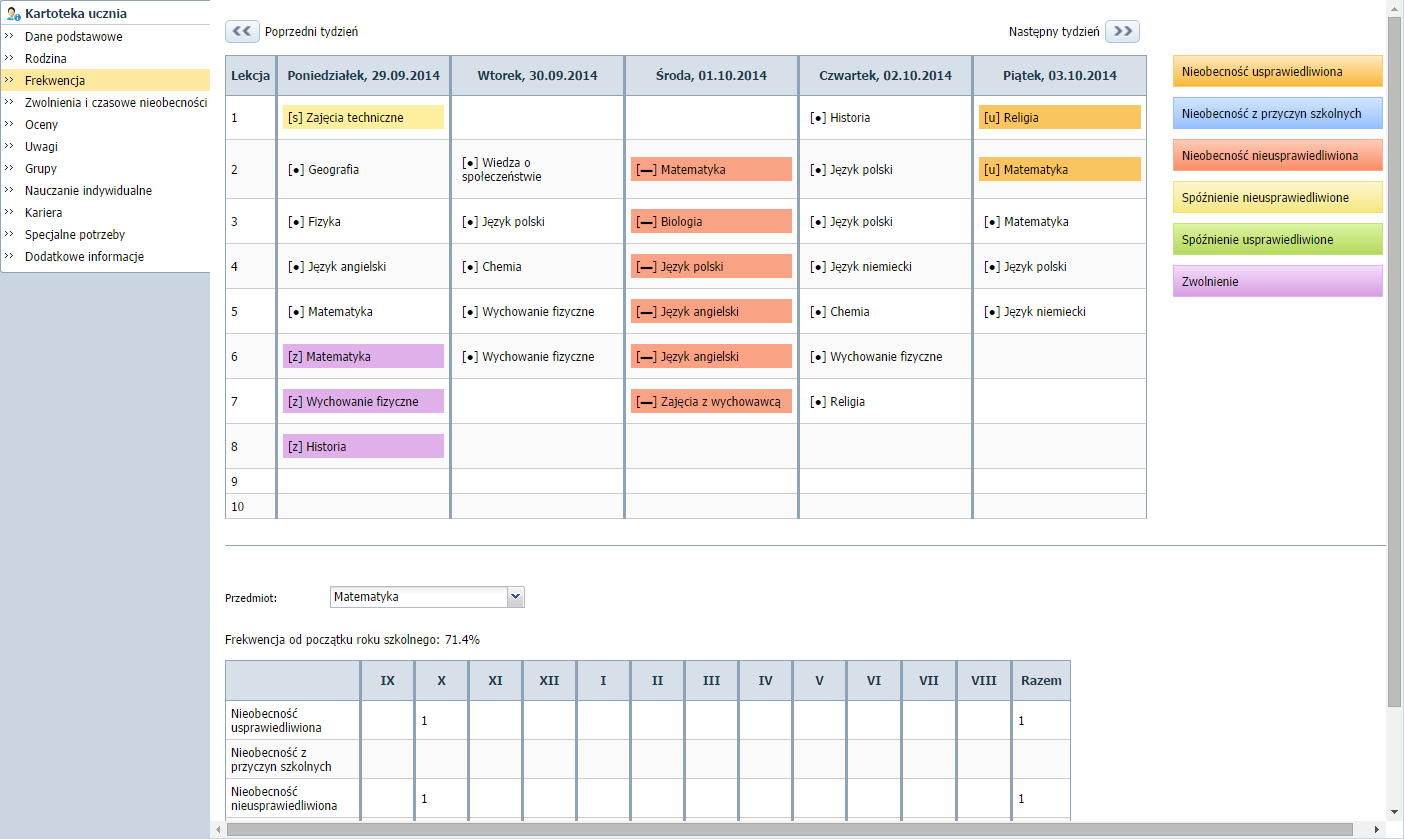The height and width of the screenshot is (839, 1404).
Task: Click Następny tydzień link text
Action: pyautogui.click(x=1054, y=32)
